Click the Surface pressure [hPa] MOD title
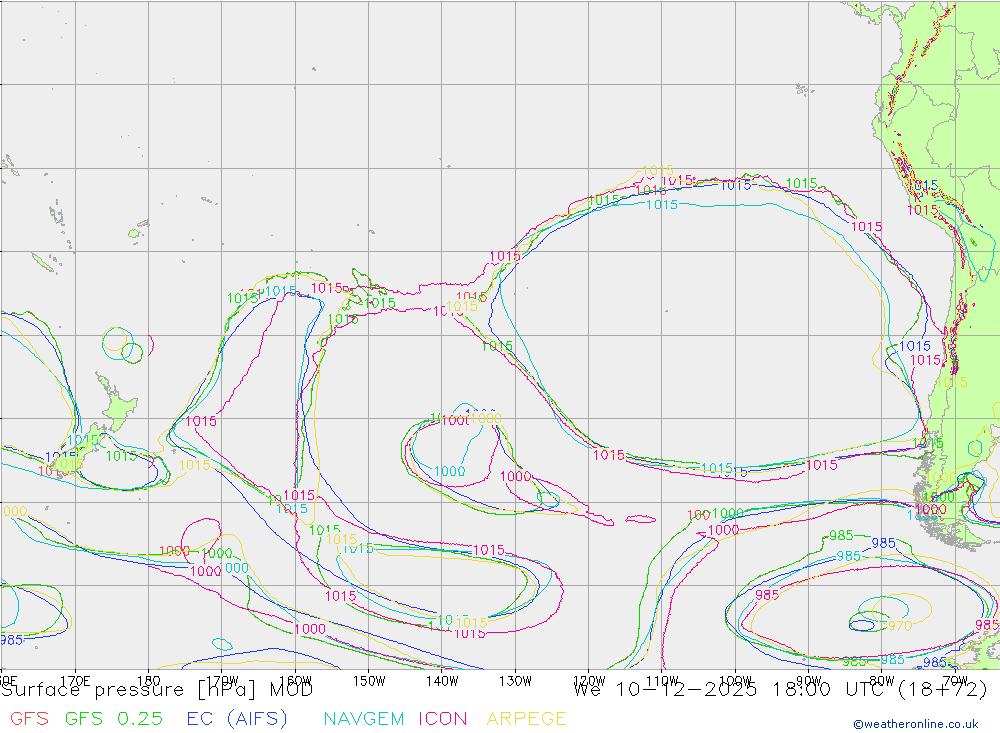 click(x=157, y=690)
